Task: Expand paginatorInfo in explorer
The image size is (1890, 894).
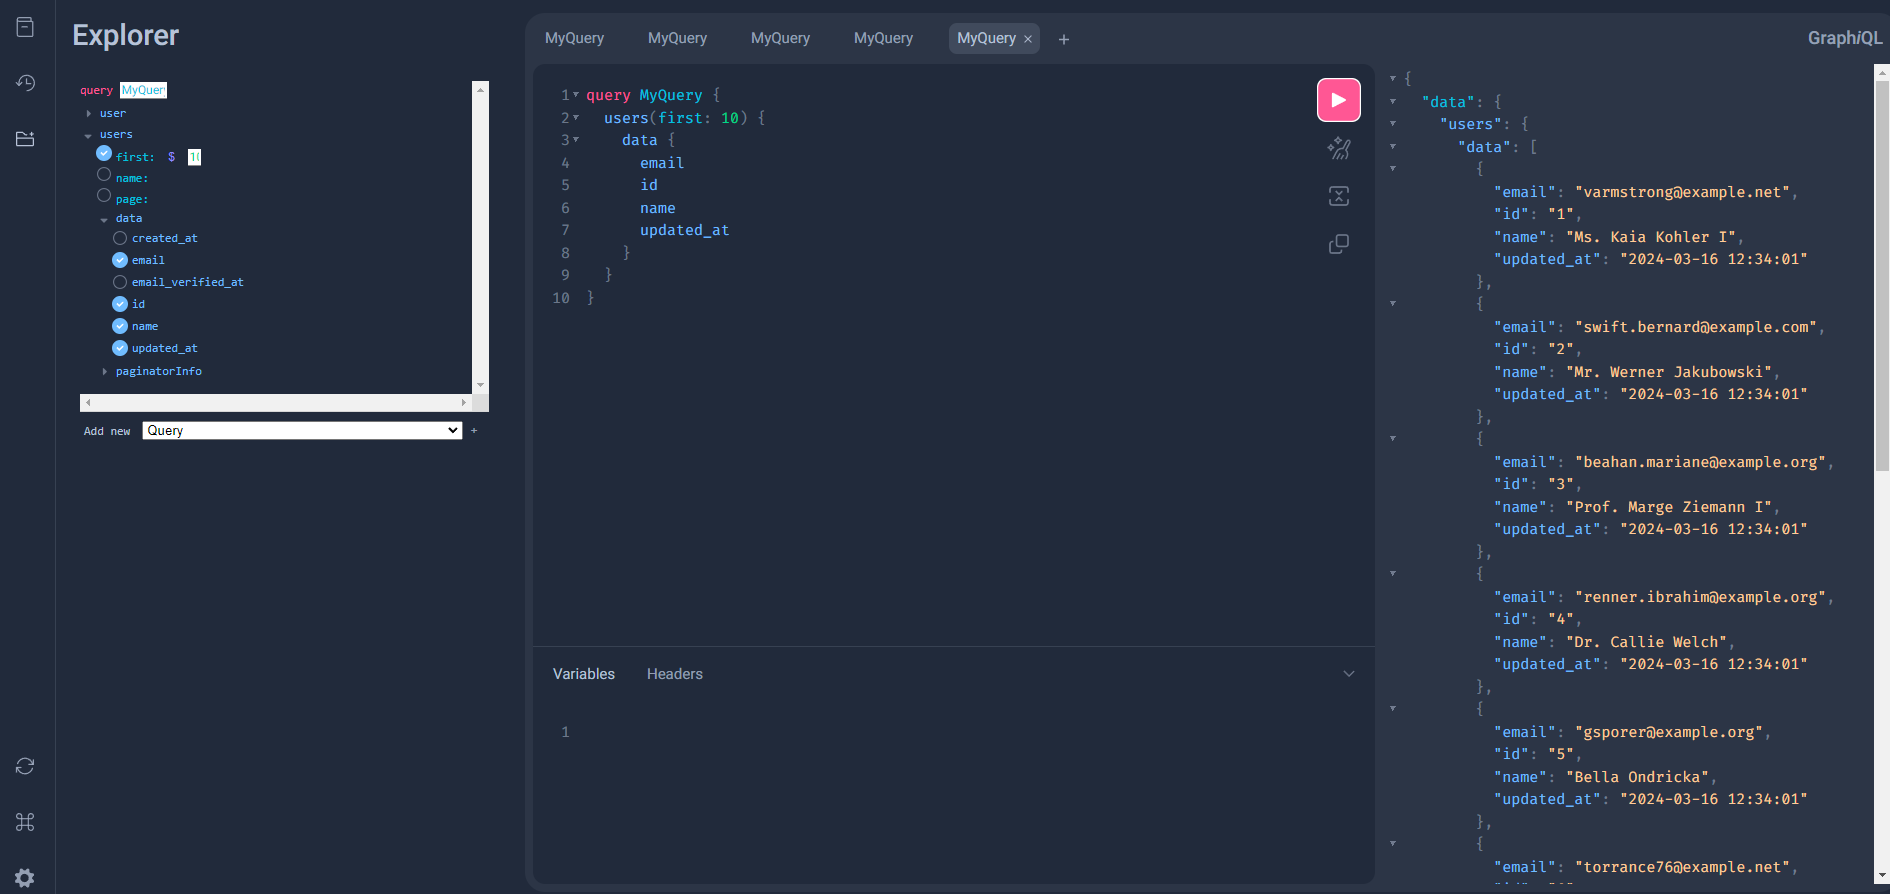Action: point(104,371)
